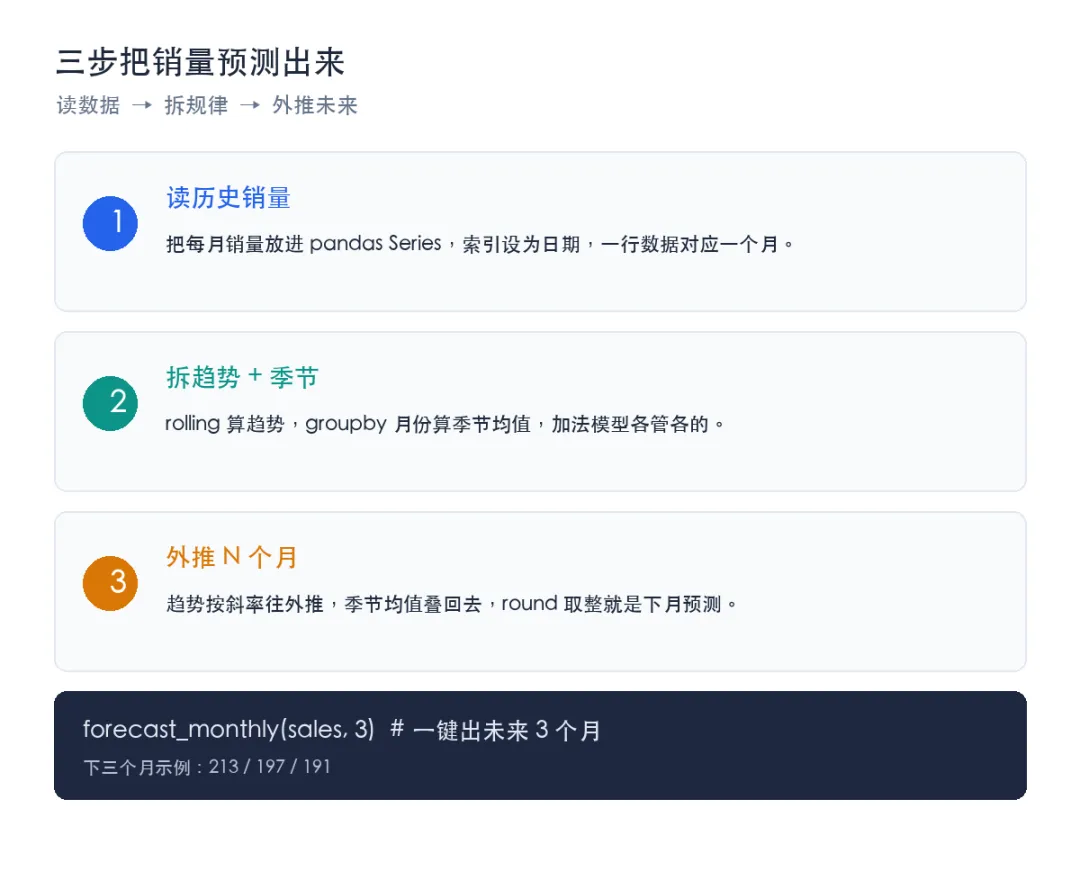This screenshot has width=1080, height=871.
Task: Click the 外推未来 breadcrumb step
Action: click(315, 105)
